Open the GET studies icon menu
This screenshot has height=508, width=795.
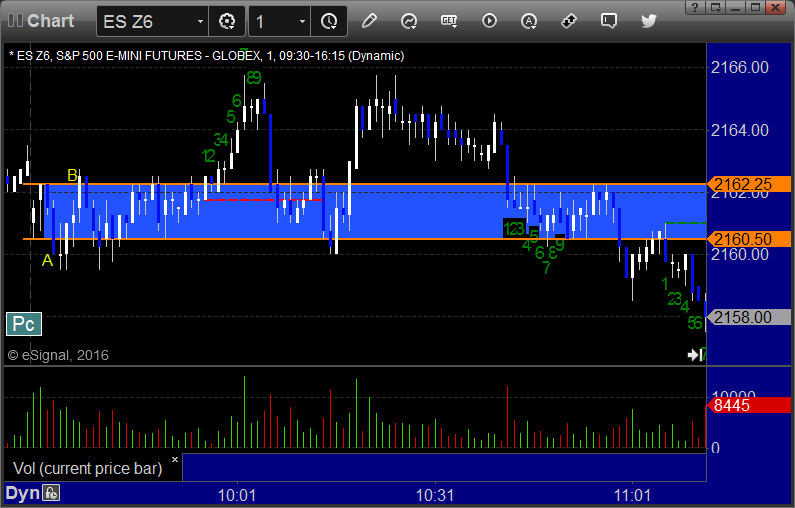449,21
